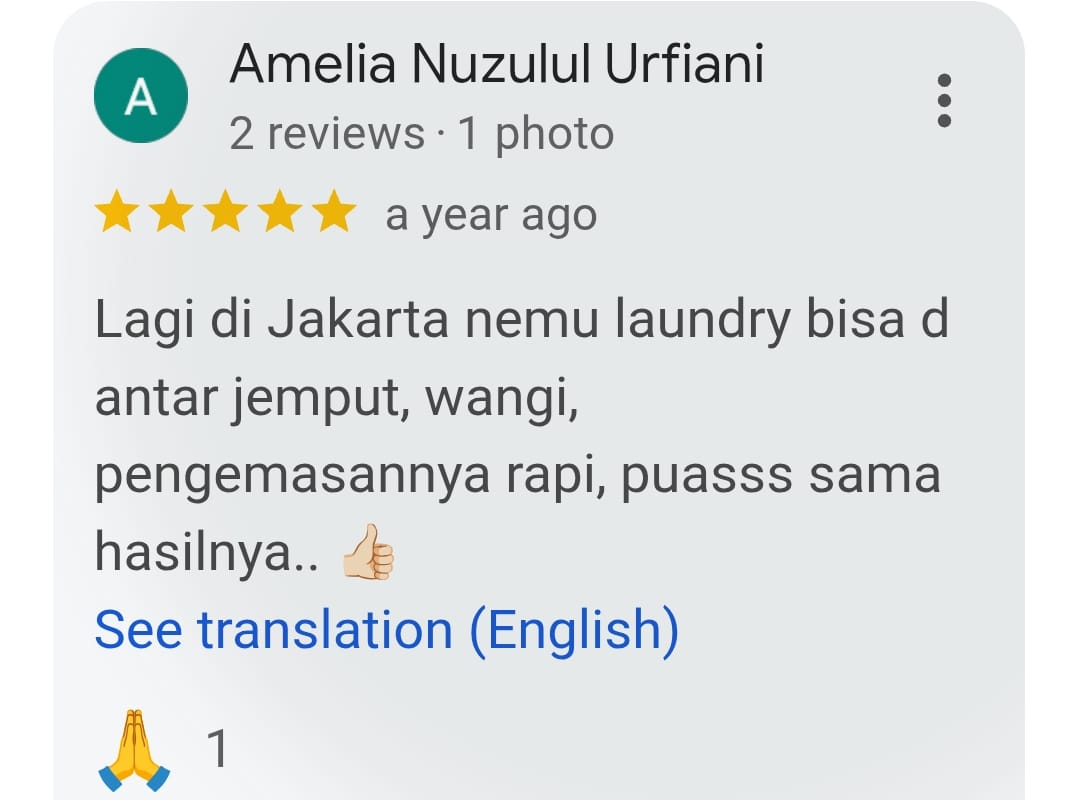This screenshot has width=1079, height=800.
Task: React with the praying hands emoji
Action: [x=134, y=750]
